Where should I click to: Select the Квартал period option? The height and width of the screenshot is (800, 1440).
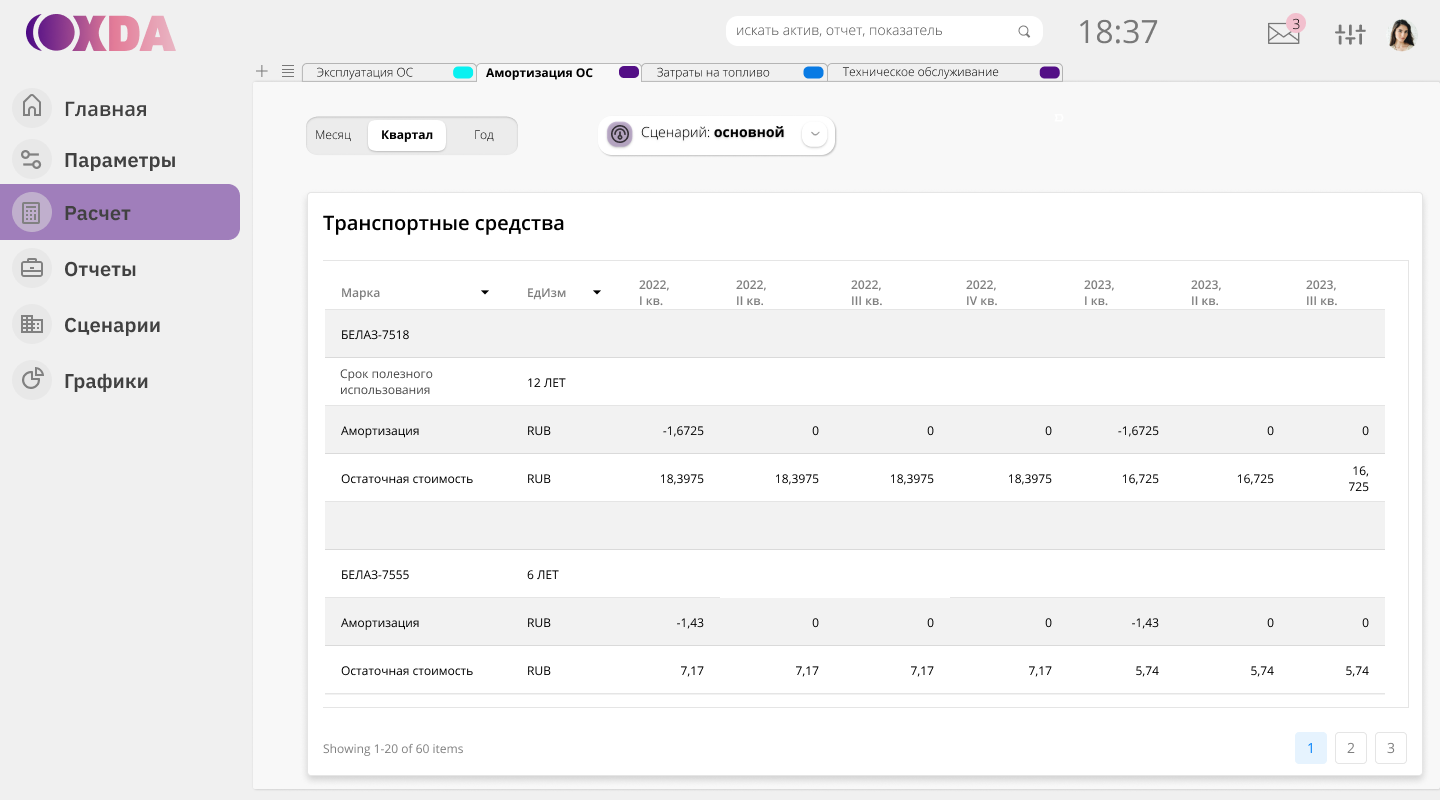click(407, 135)
